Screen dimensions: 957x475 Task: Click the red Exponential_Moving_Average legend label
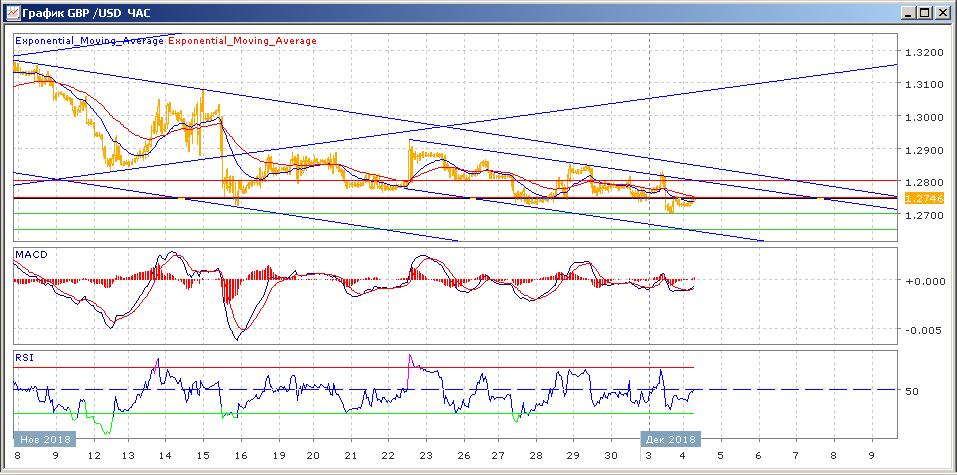point(242,41)
